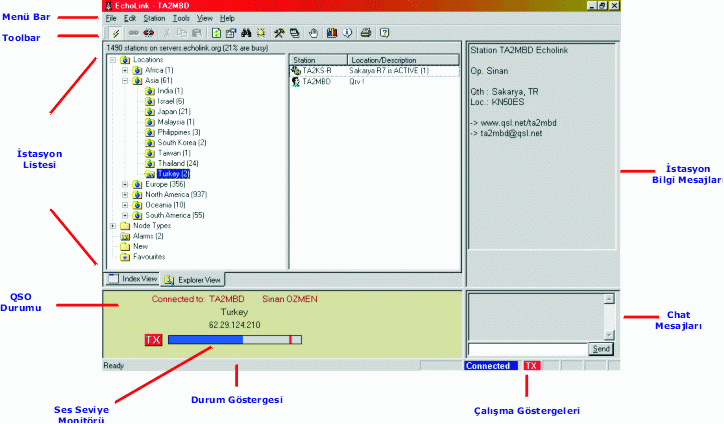Switch to the Explorer View tab
724x424 pixels.
coord(193,280)
